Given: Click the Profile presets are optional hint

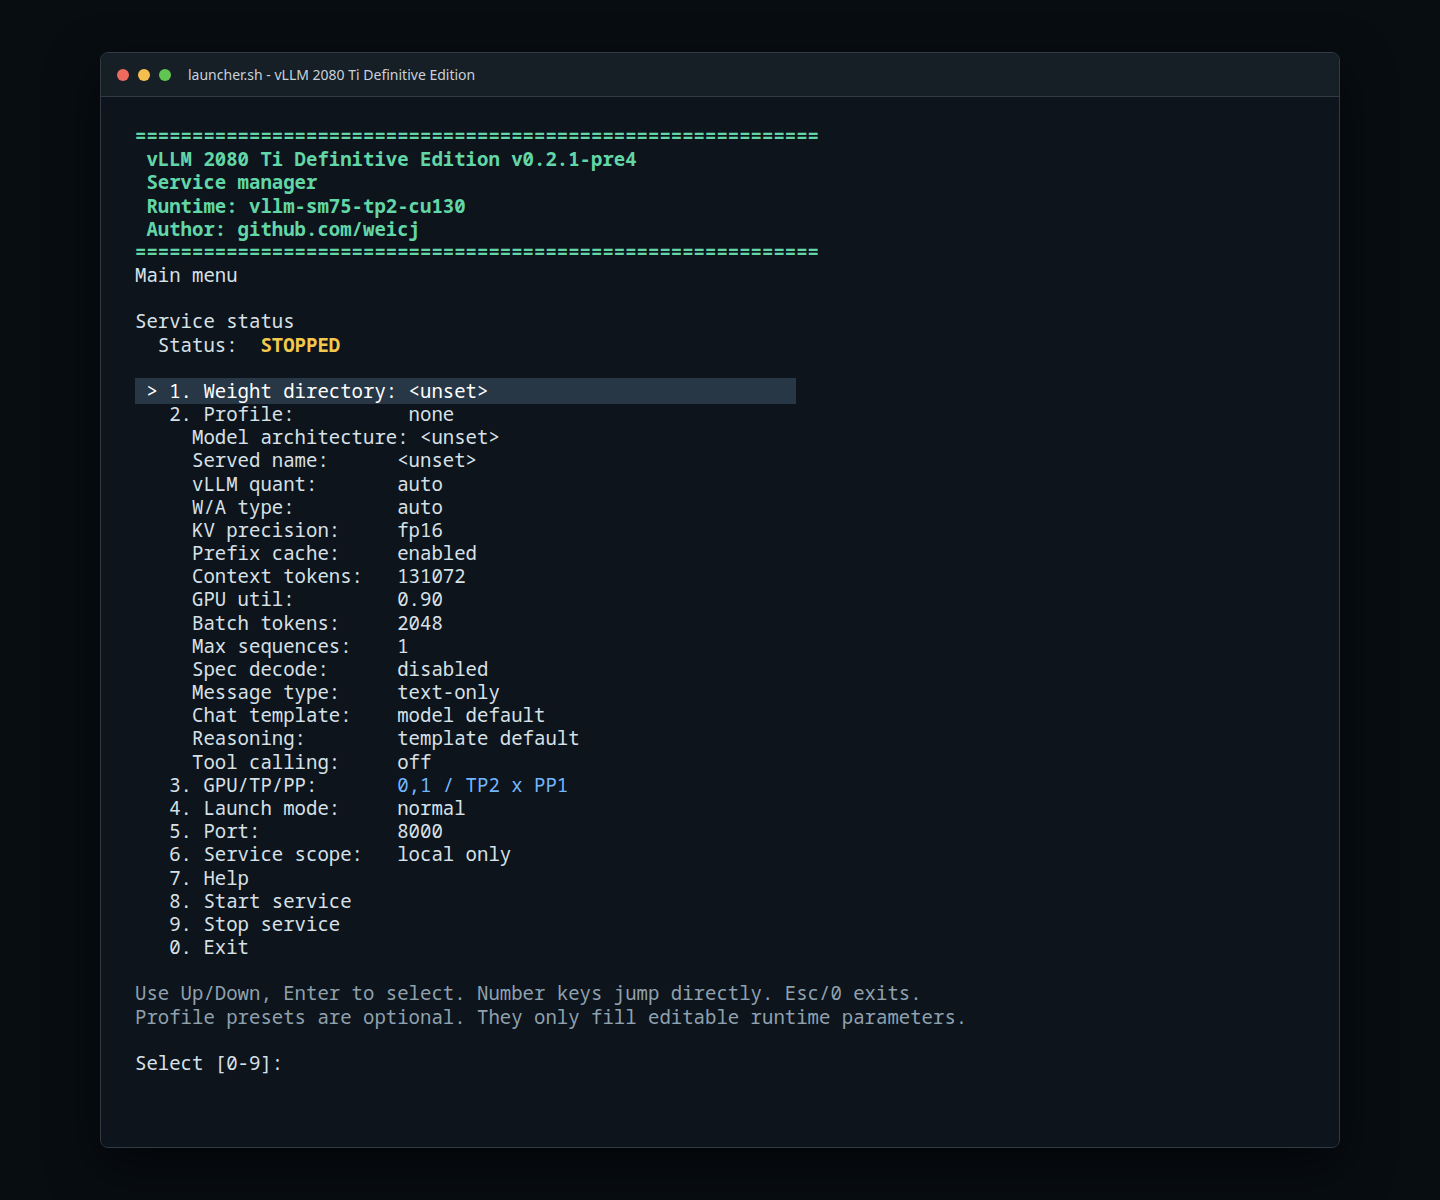Looking at the screenshot, I should point(550,1018).
